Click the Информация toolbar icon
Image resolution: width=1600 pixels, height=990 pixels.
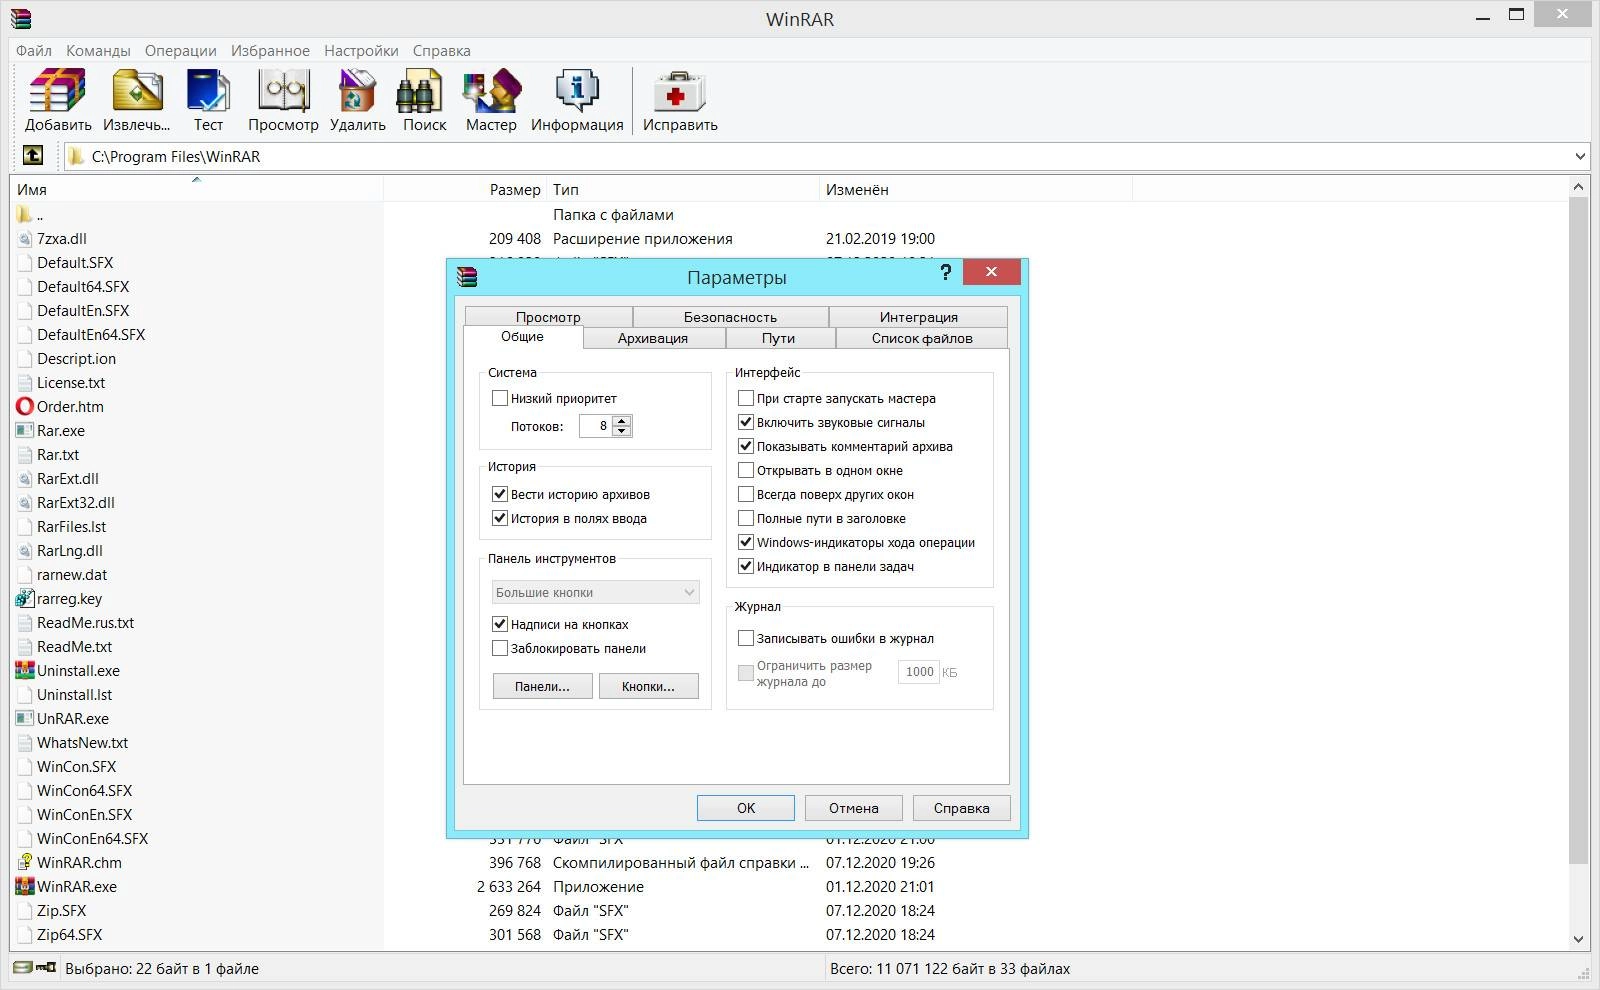tap(577, 91)
